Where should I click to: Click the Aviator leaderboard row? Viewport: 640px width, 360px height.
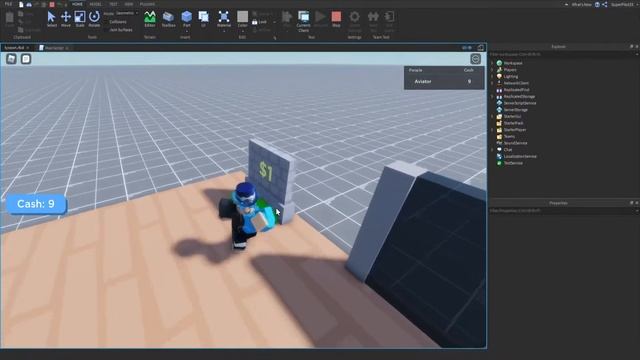click(444, 82)
